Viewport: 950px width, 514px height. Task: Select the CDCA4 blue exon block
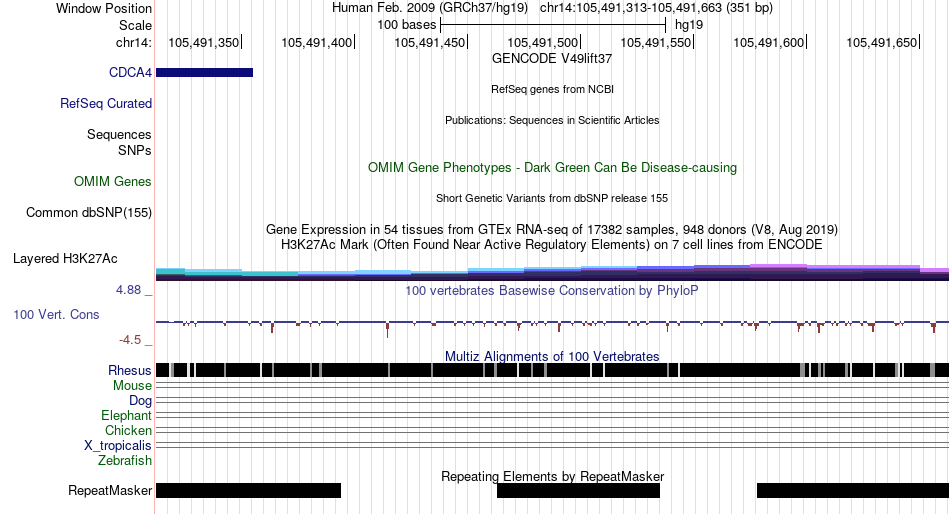(x=204, y=73)
